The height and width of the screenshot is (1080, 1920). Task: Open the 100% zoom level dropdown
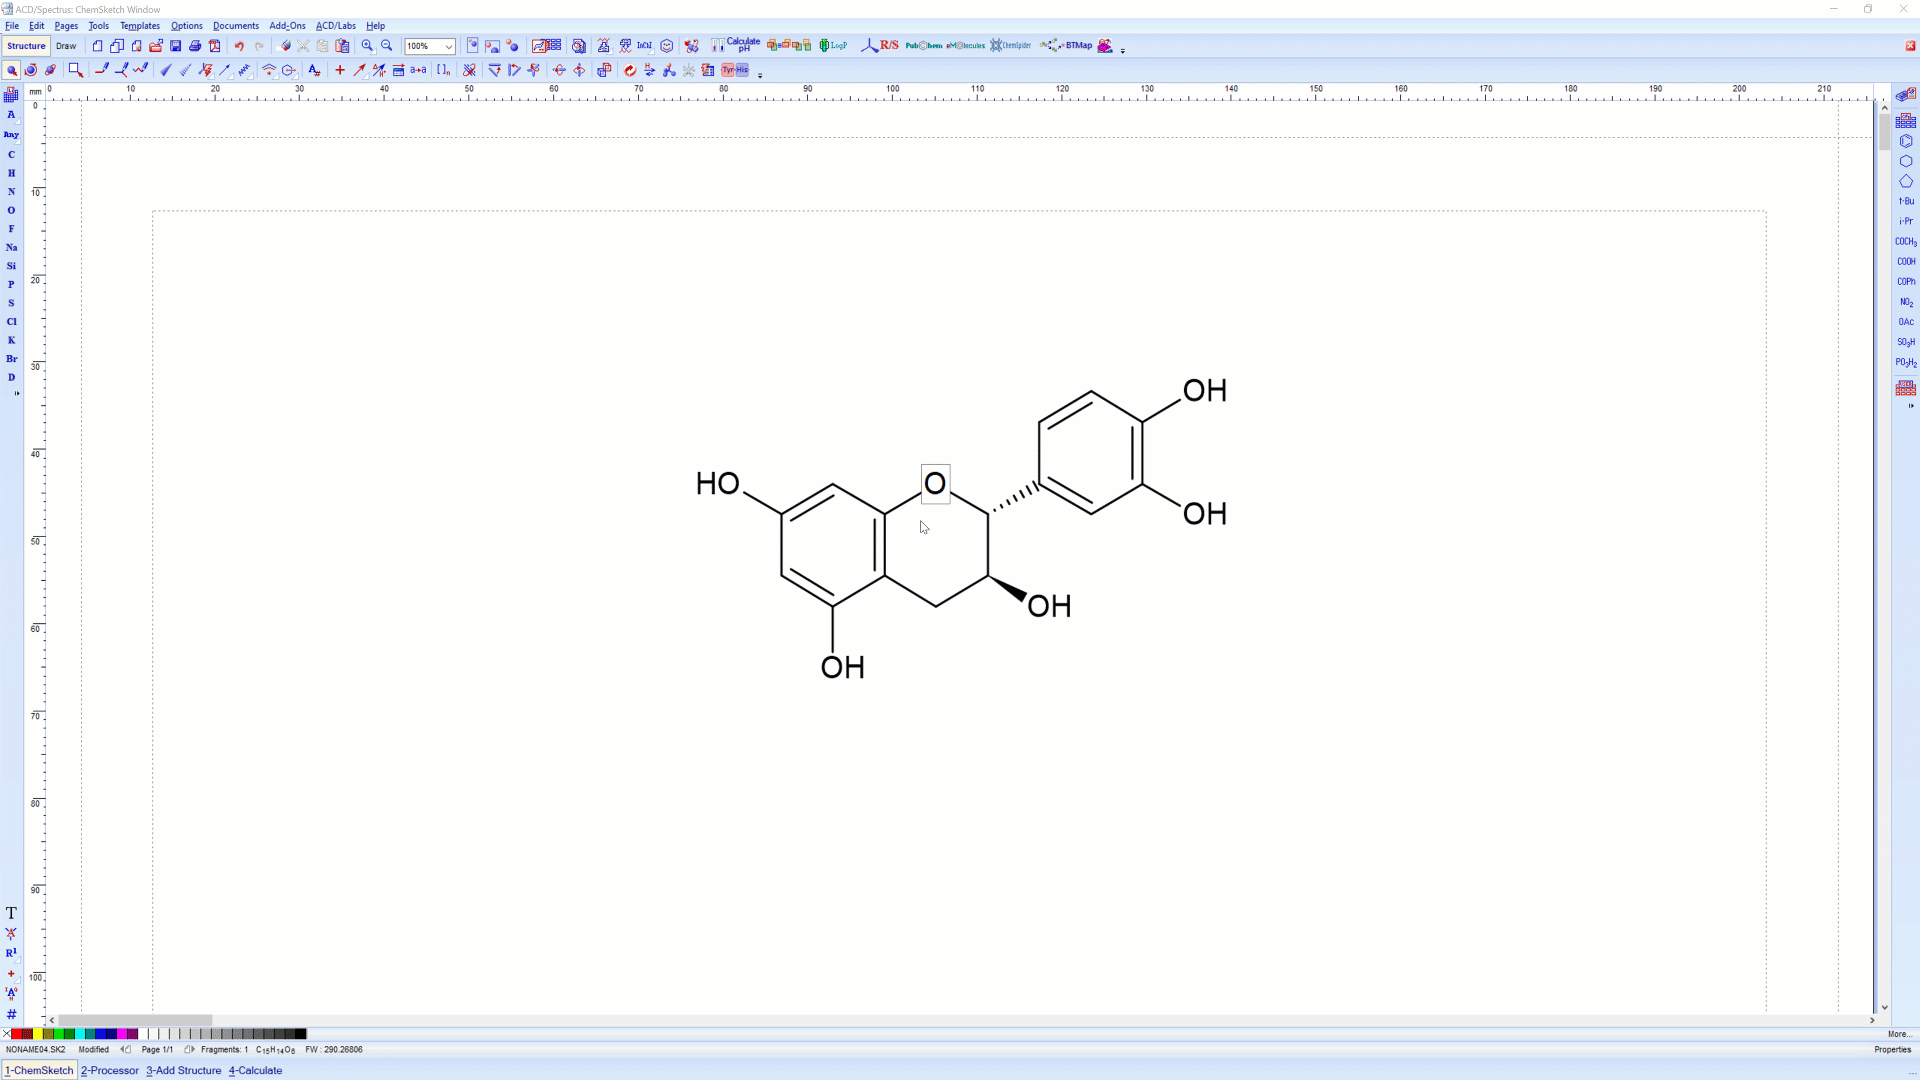click(x=449, y=46)
